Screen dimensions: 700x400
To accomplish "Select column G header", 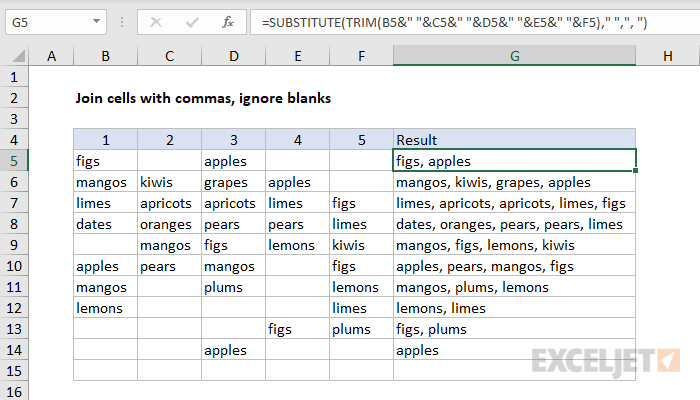I will 514,56.
